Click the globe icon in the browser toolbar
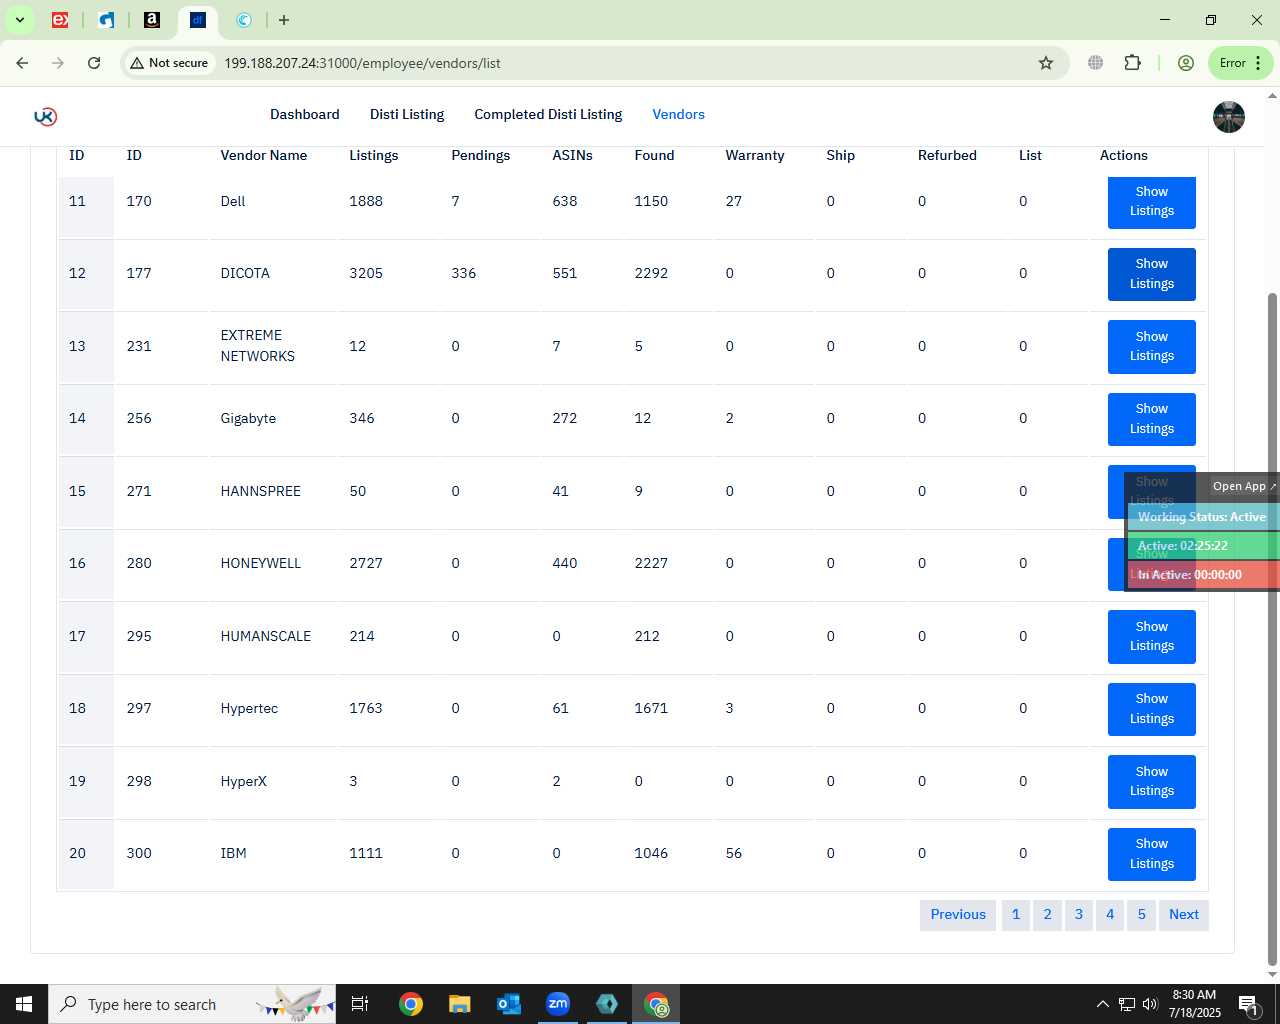The height and width of the screenshot is (1024, 1280). tap(1096, 63)
